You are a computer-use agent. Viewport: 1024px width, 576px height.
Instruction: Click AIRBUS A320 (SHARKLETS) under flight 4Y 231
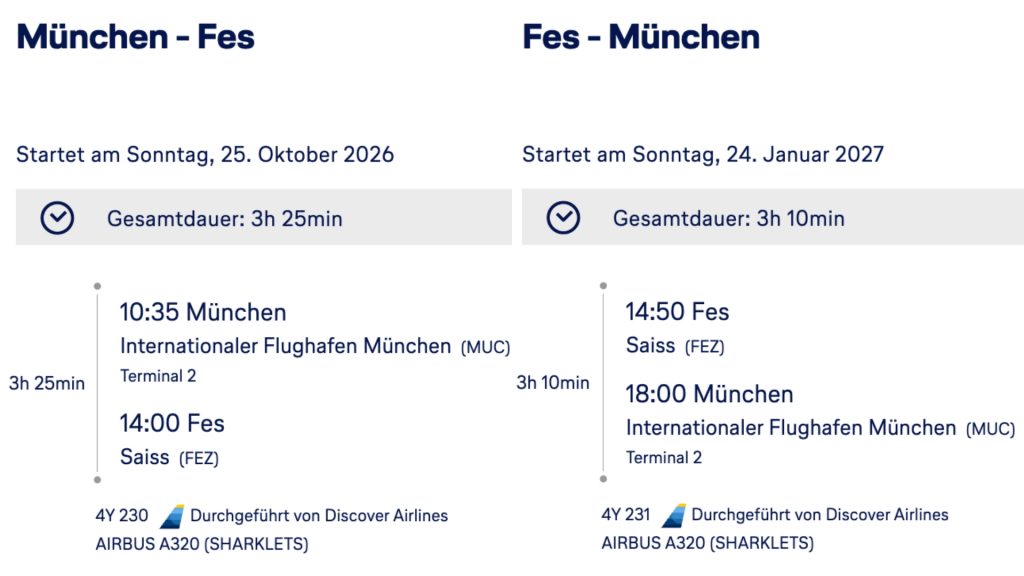pyautogui.click(x=707, y=544)
